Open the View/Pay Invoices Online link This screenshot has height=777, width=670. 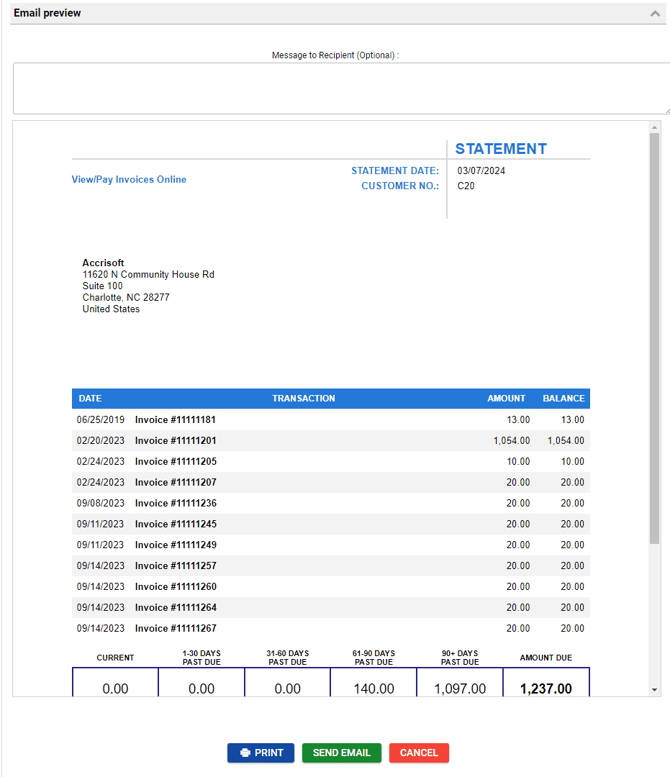coord(129,180)
